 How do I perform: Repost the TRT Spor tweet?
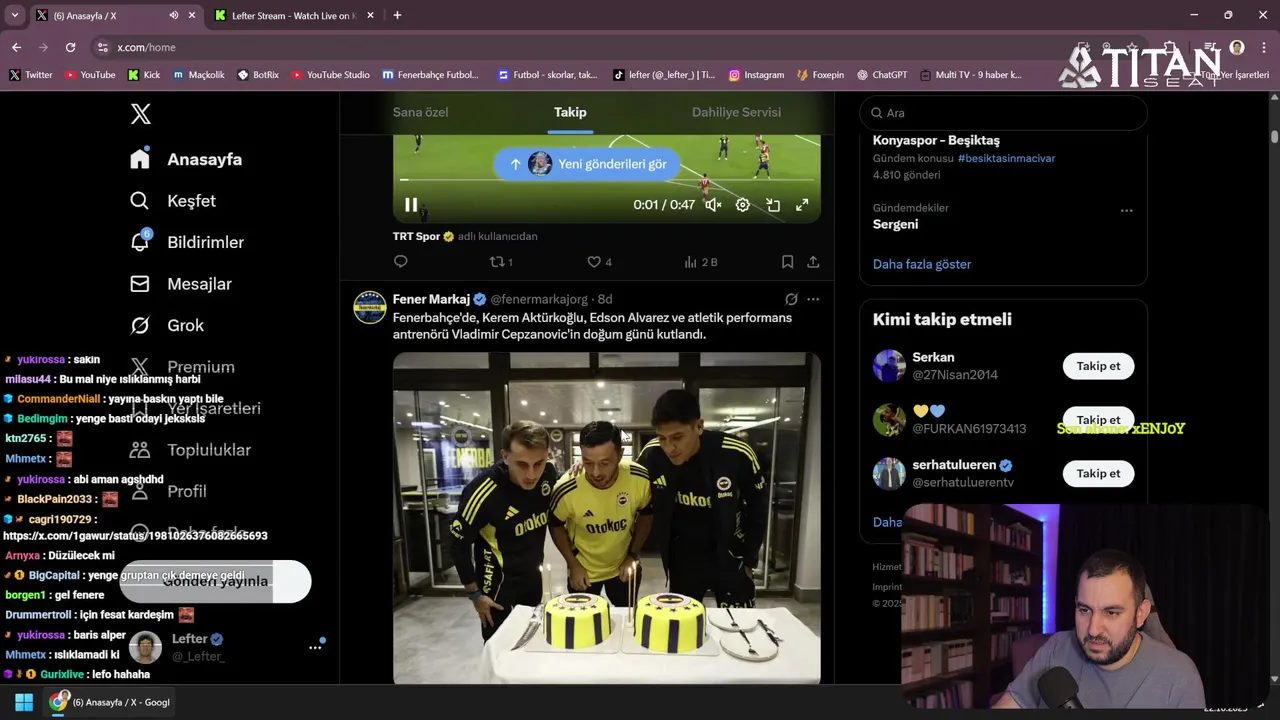pyautogui.click(x=501, y=262)
